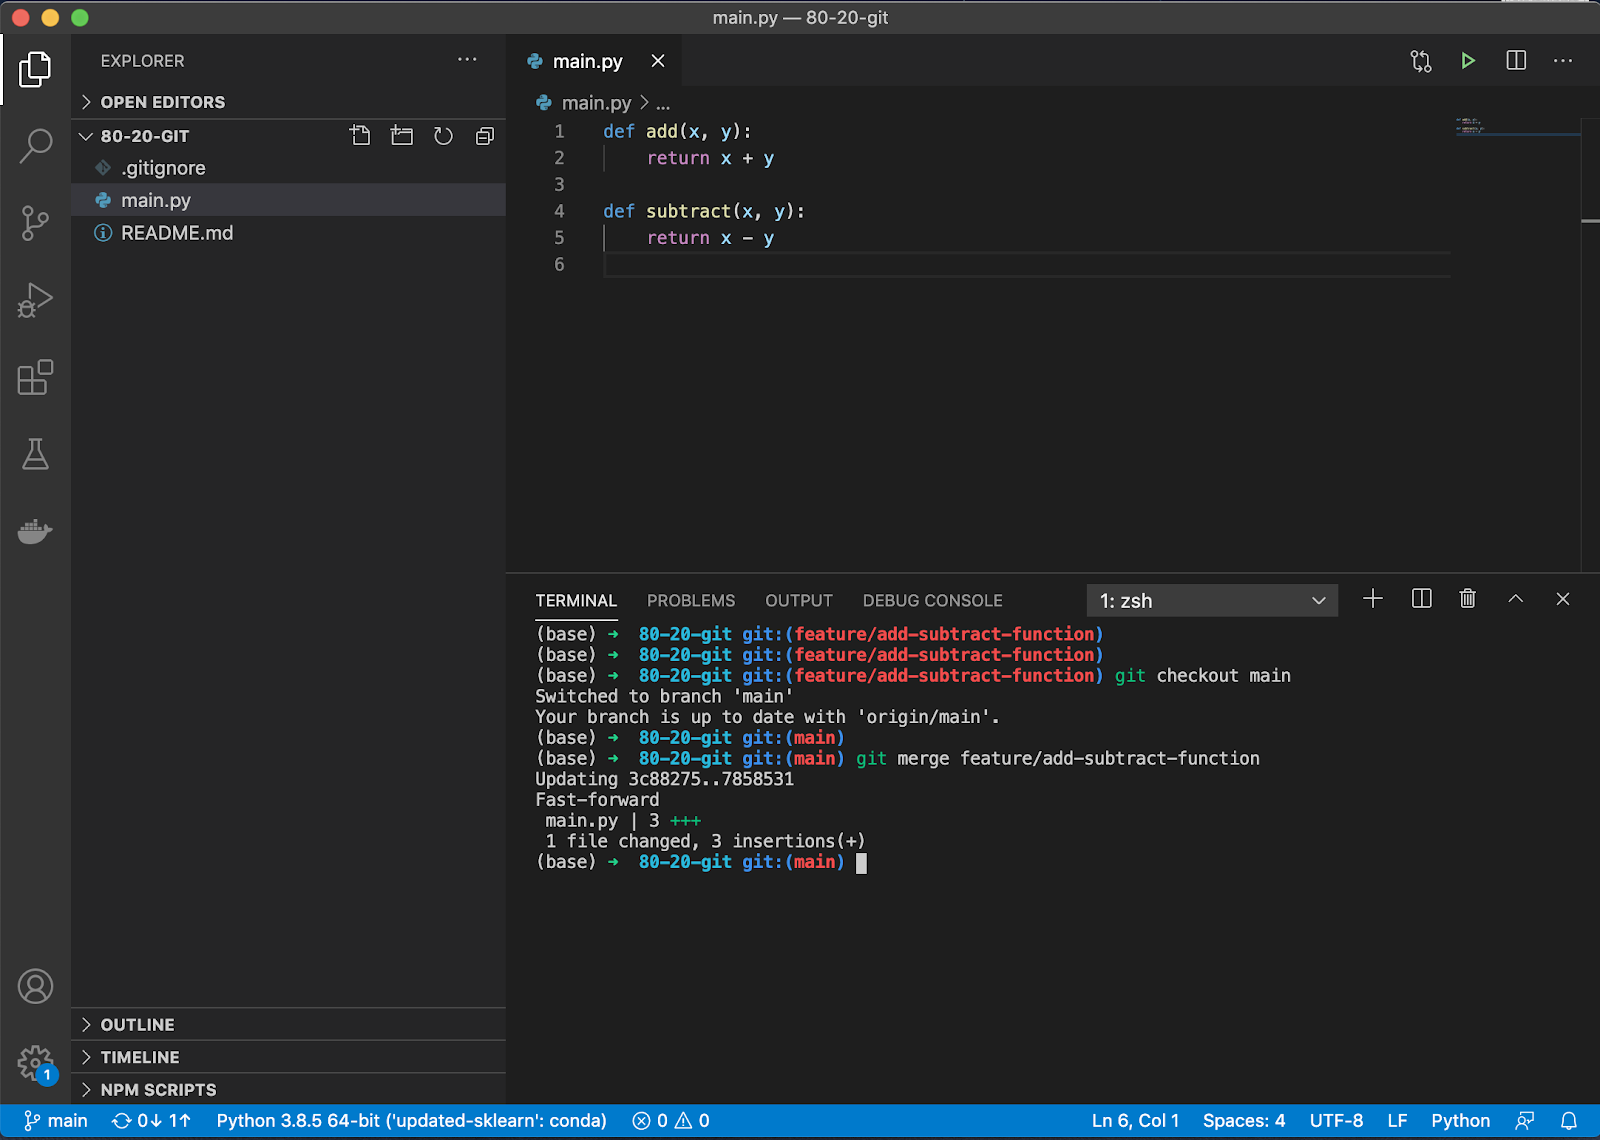Open the zsh terminal selector dropdown
1600x1140 pixels.
point(1211,601)
